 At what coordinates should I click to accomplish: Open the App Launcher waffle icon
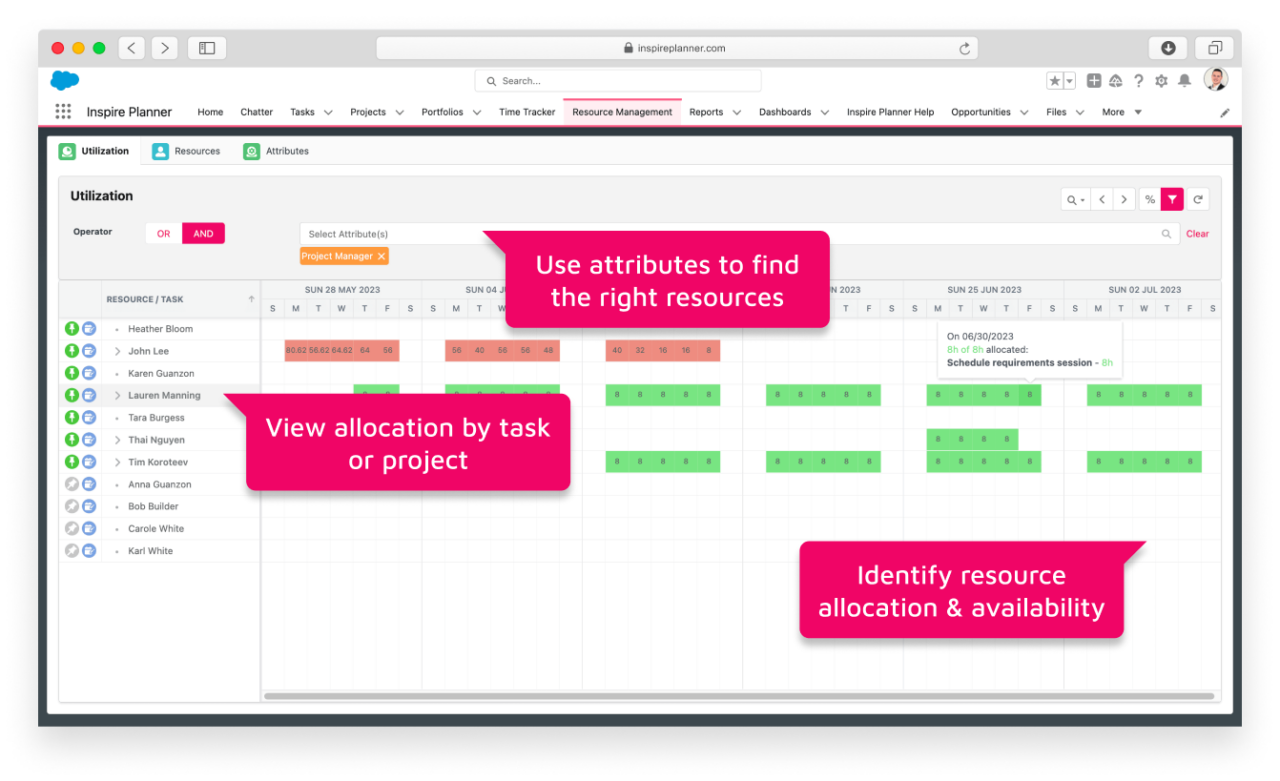click(63, 111)
